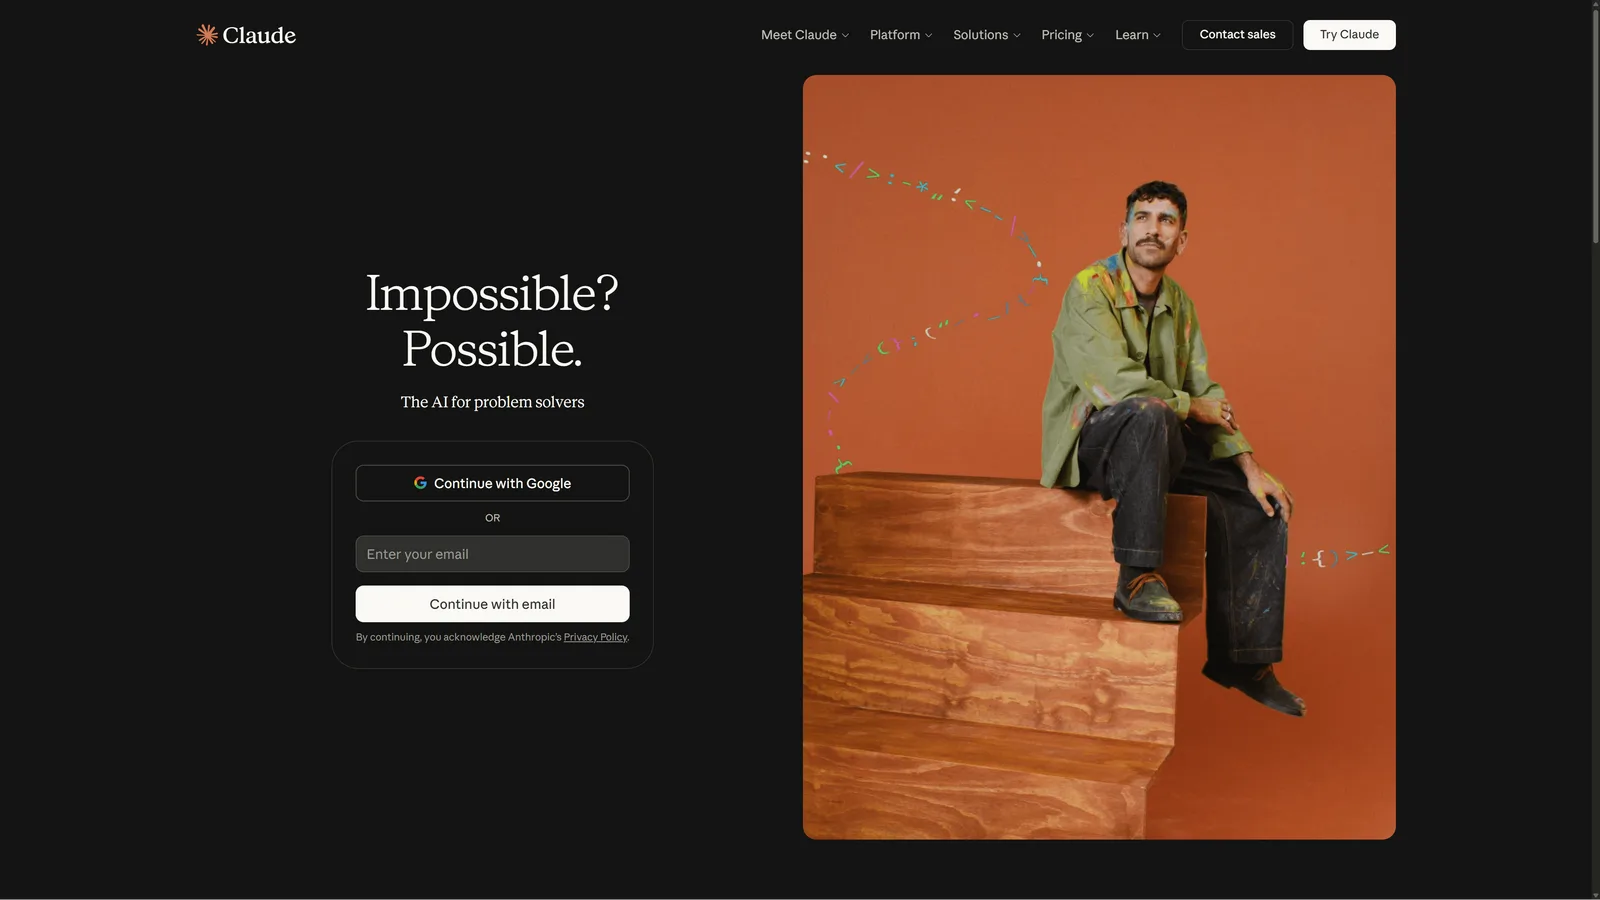
Task: Click the Try Claude button
Action: (1349, 35)
